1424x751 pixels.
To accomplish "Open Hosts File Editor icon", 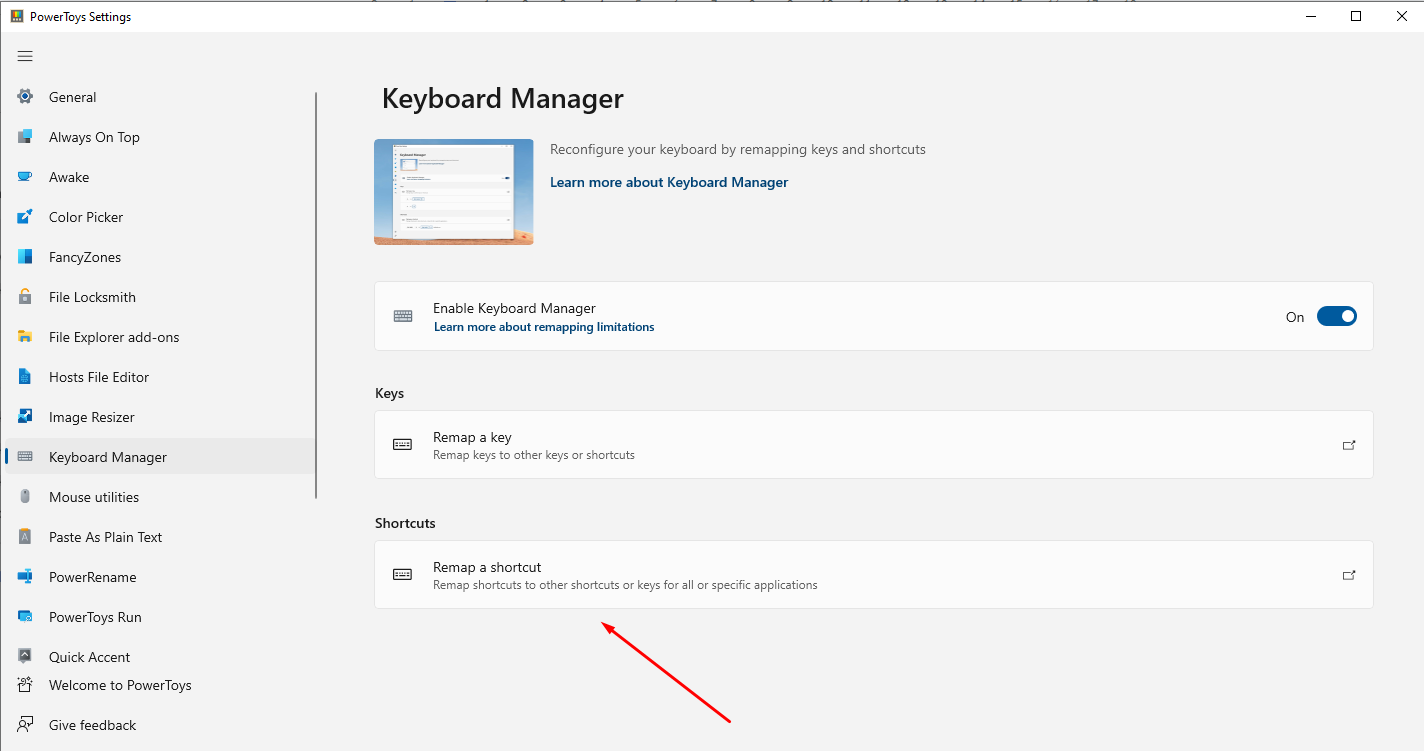I will tap(25, 377).
